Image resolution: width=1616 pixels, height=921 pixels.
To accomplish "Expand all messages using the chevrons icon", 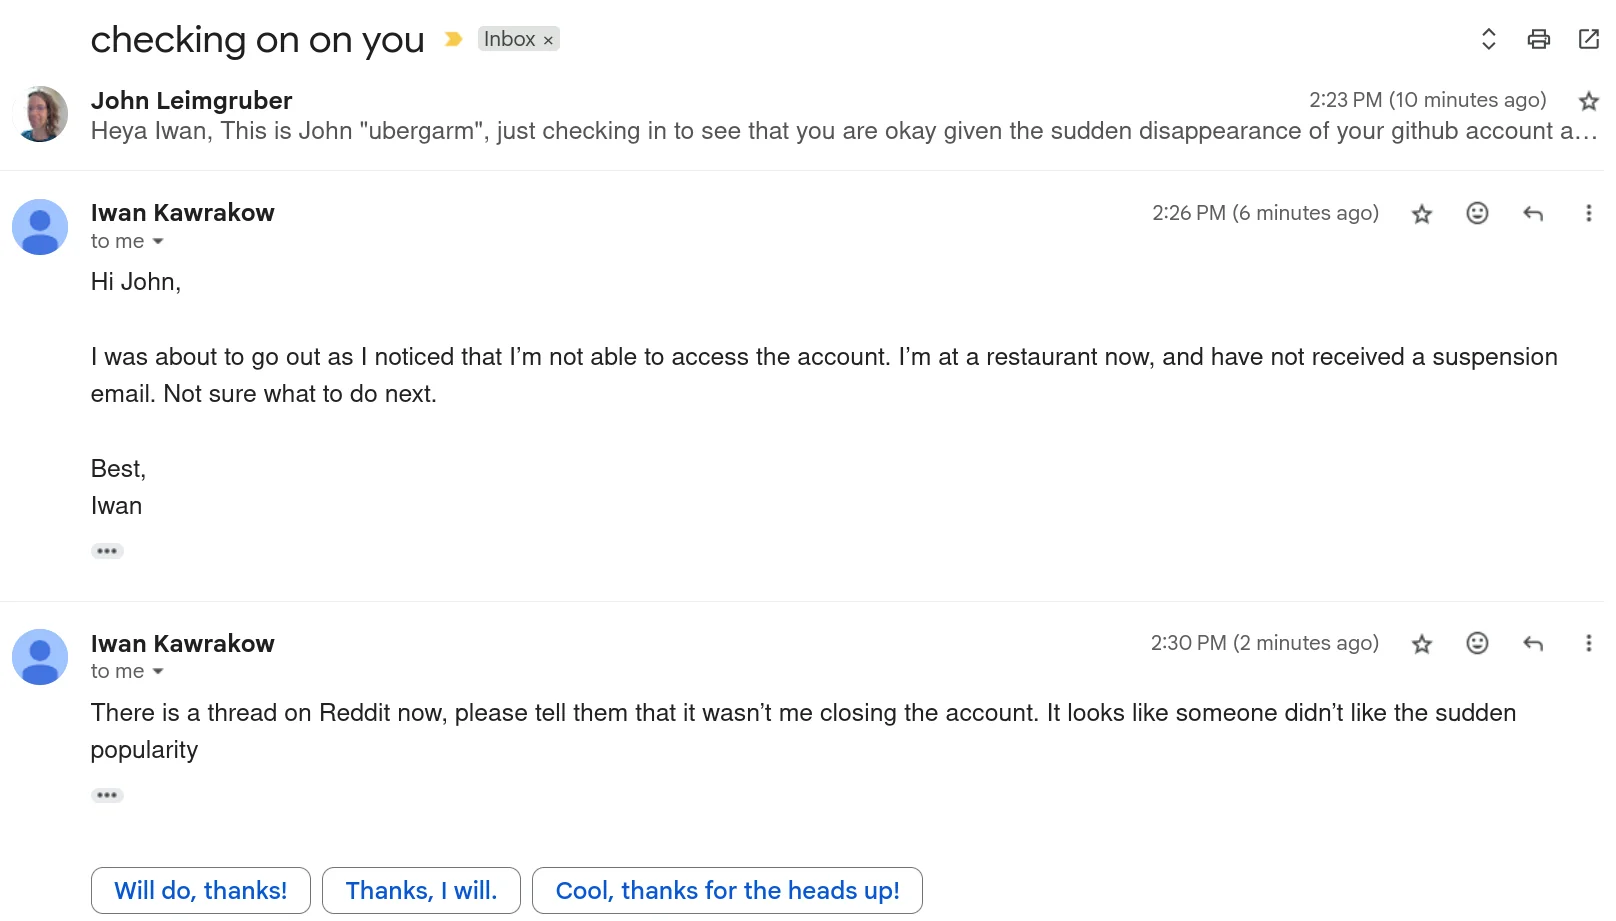I will tap(1488, 39).
